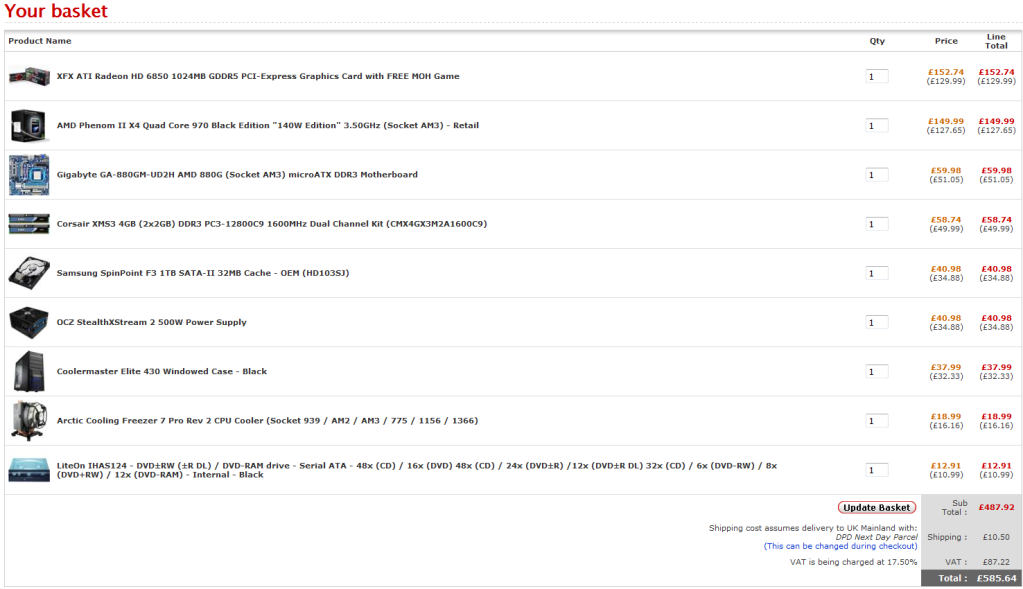Open the XFX ATI Radeon HD 6850 product link
1023x589 pixels.
pyautogui.click(x=258, y=76)
